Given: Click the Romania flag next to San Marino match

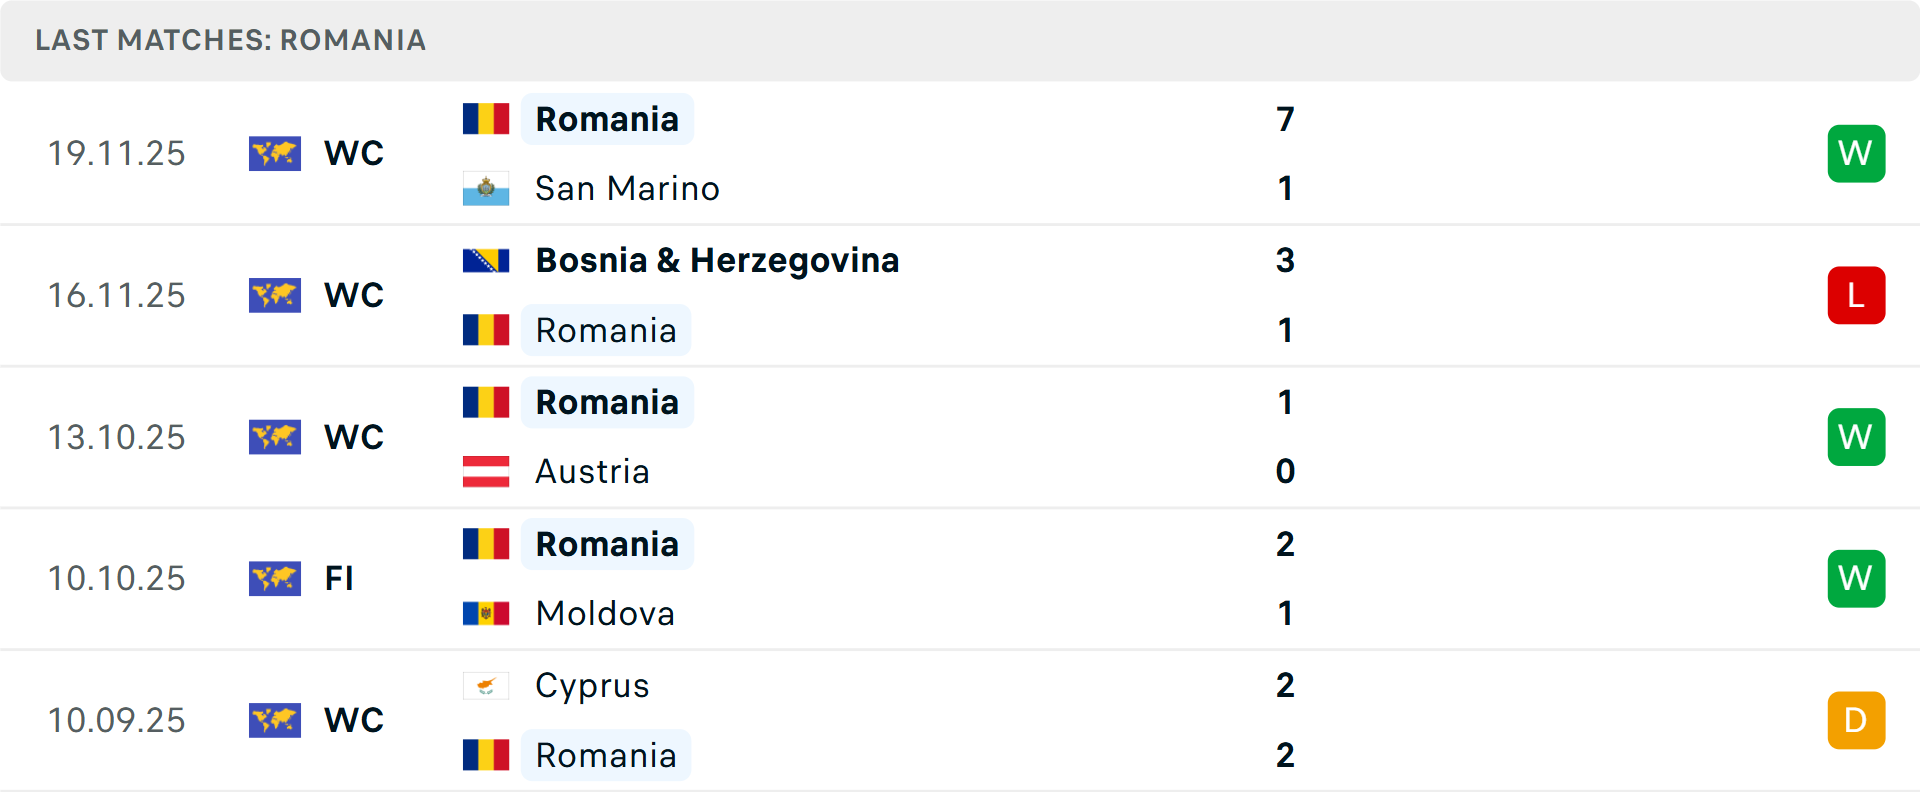Looking at the screenshot, I should click(485, 117).
